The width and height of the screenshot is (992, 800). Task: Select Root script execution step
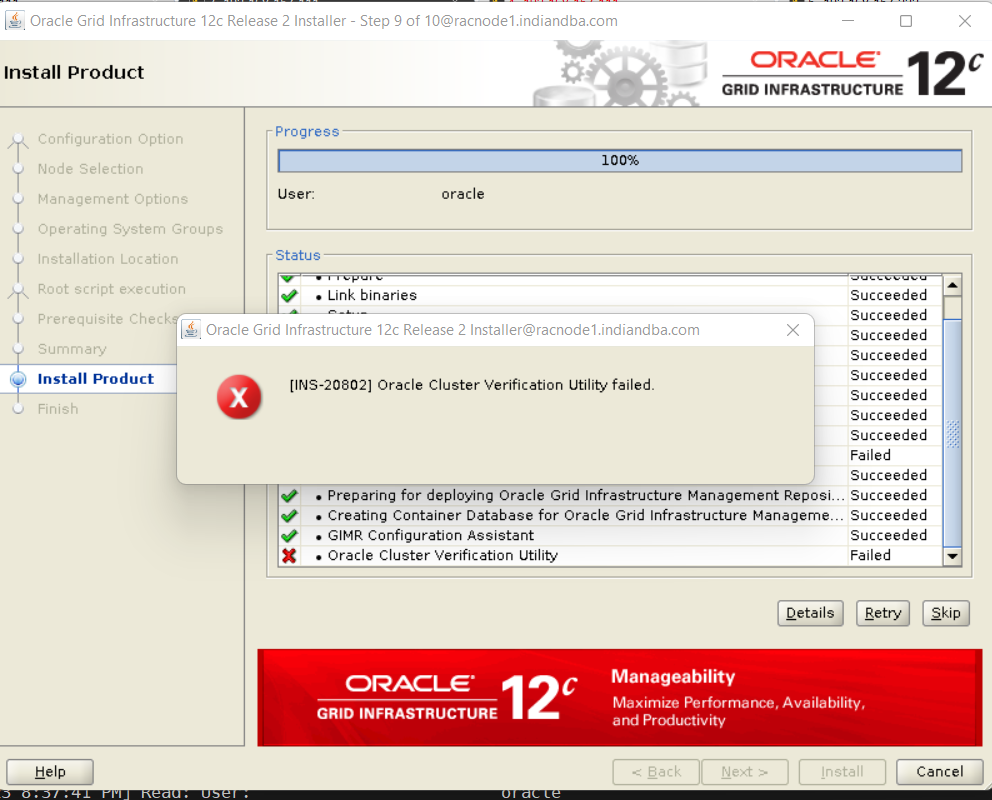tap(111, 289)
